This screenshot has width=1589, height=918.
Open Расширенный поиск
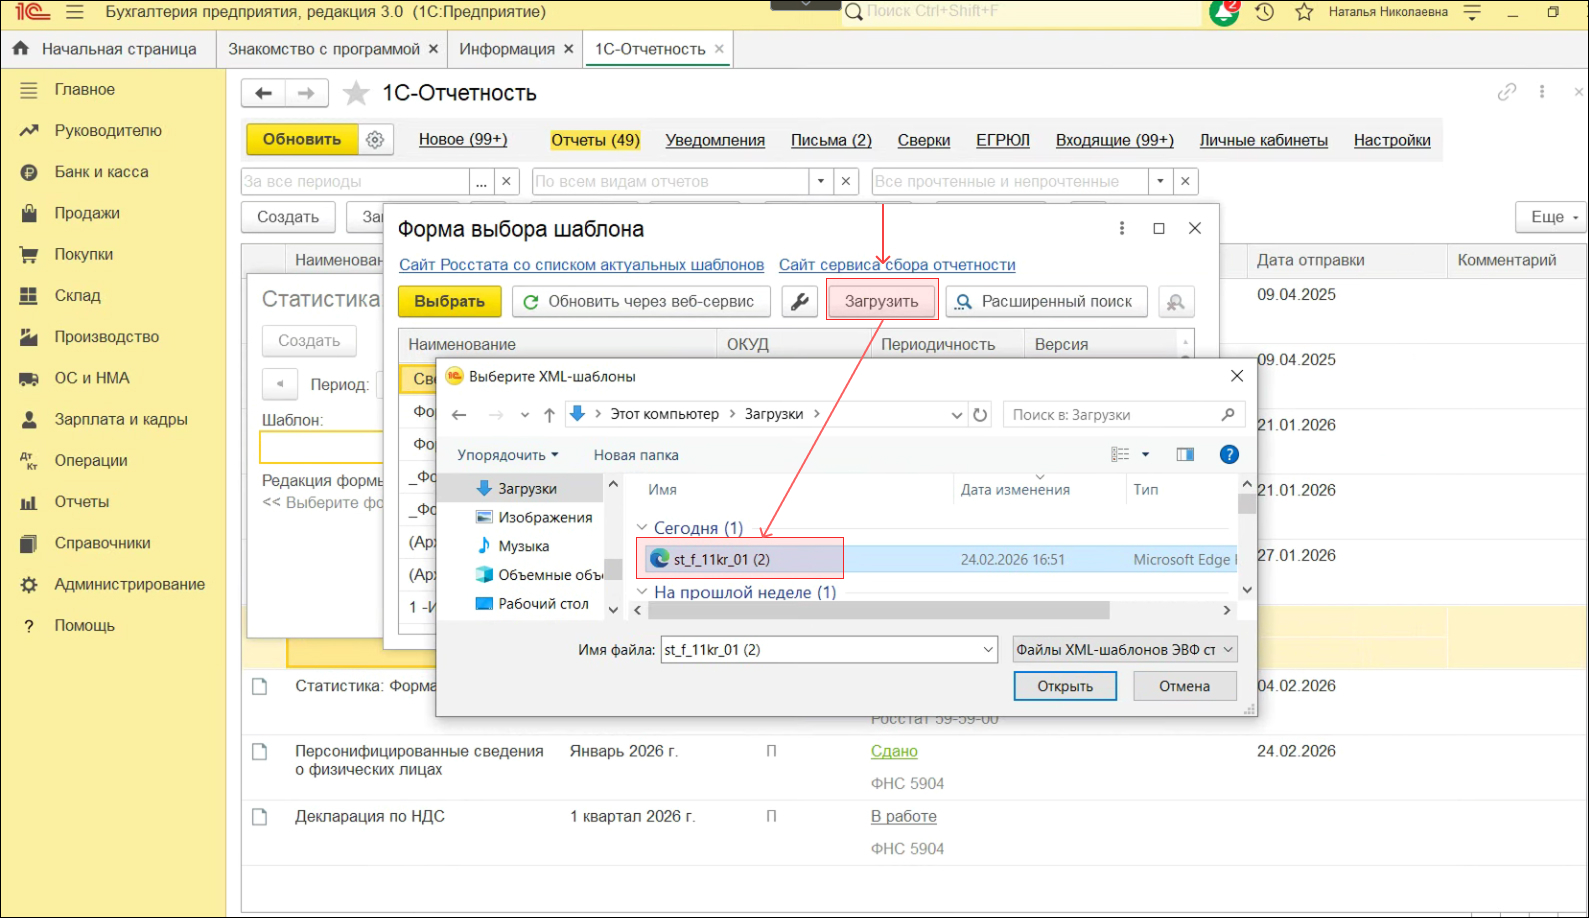click(x=1045, y=301)
